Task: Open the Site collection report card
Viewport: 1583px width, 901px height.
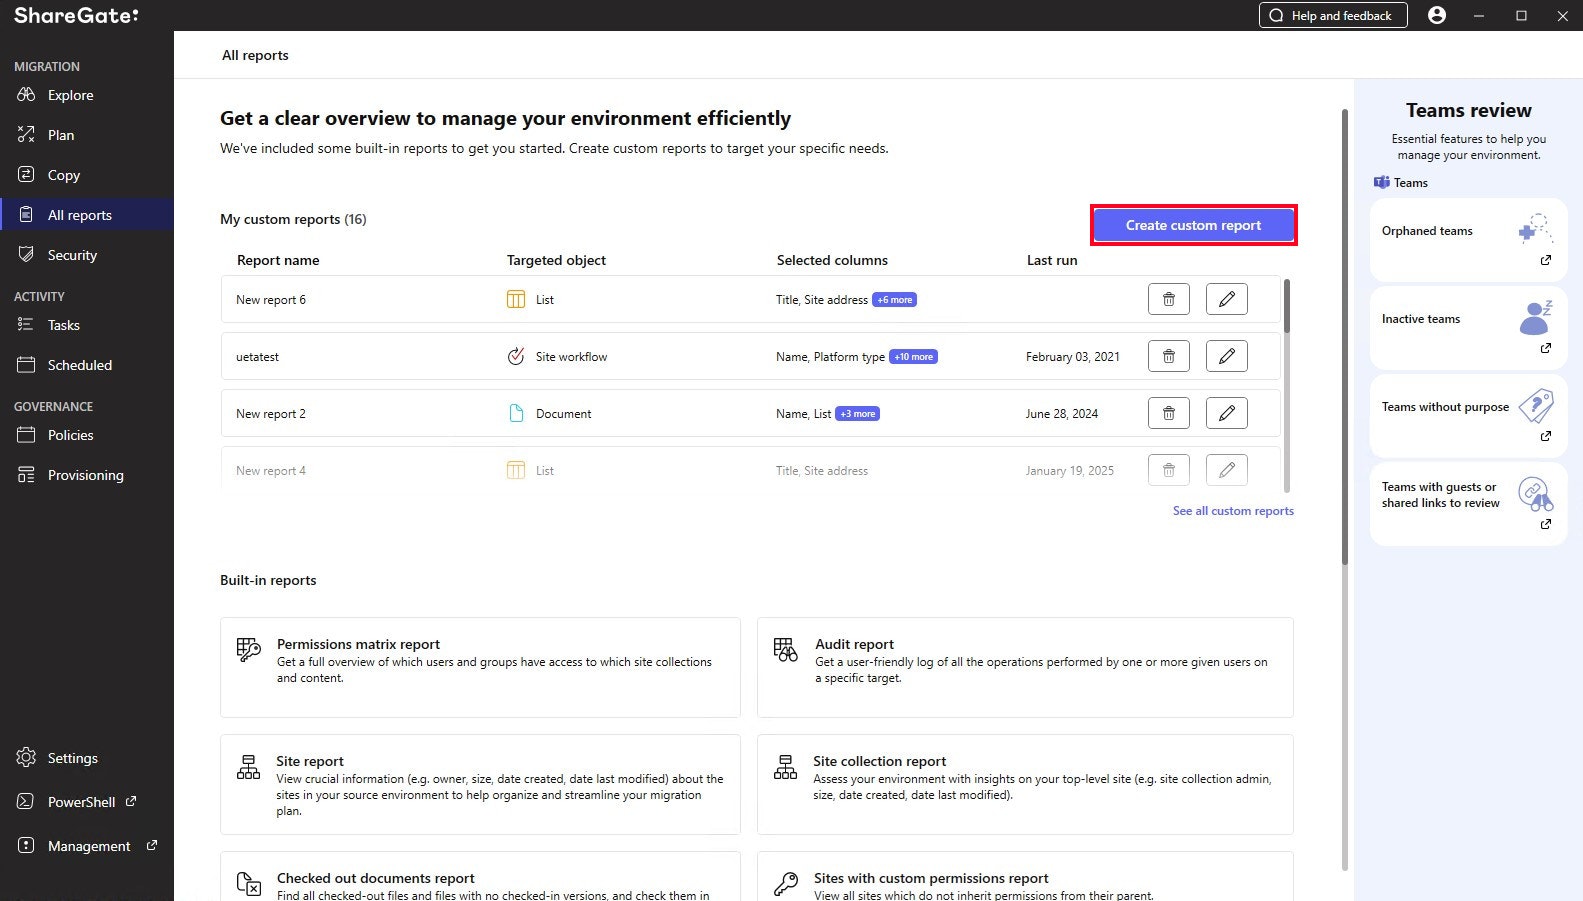Action: (x=1025, y=784)
